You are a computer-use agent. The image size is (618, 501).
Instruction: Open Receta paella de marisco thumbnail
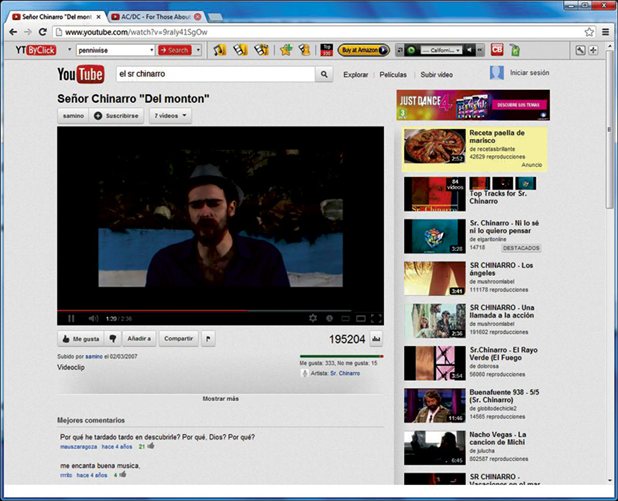coord(435,146)
